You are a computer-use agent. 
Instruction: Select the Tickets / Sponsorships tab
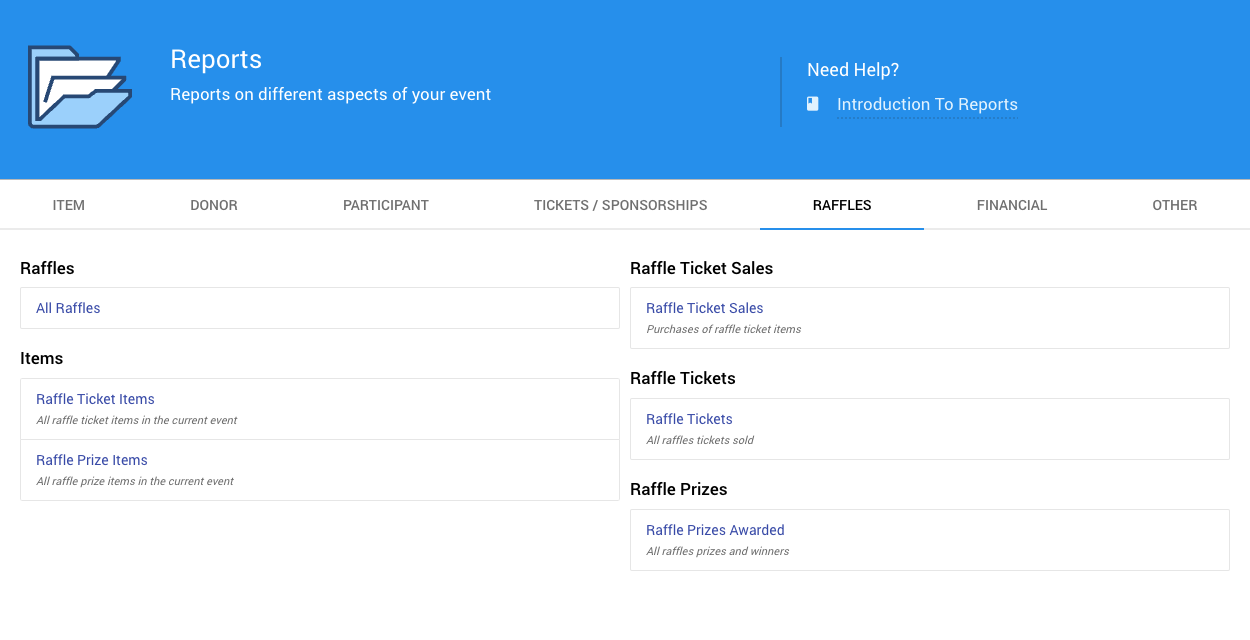point(620,205)
